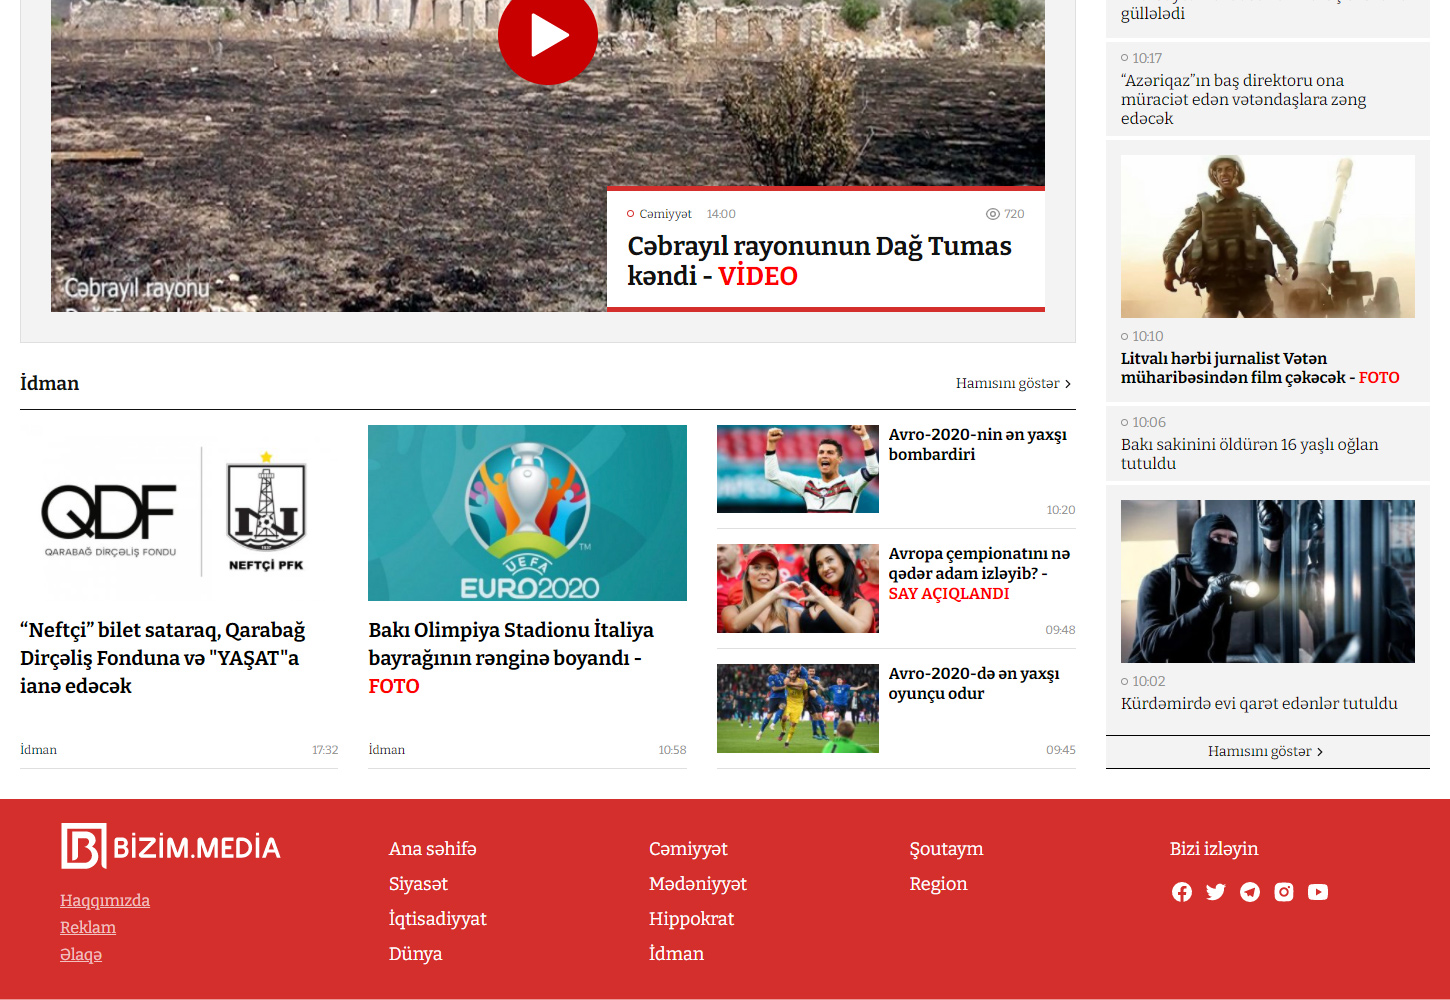The height and width of the screenshot is (1000, 1450).
Task: Click the QDF and Neftçi PFK thumbnail
Action: coord(179,513)
